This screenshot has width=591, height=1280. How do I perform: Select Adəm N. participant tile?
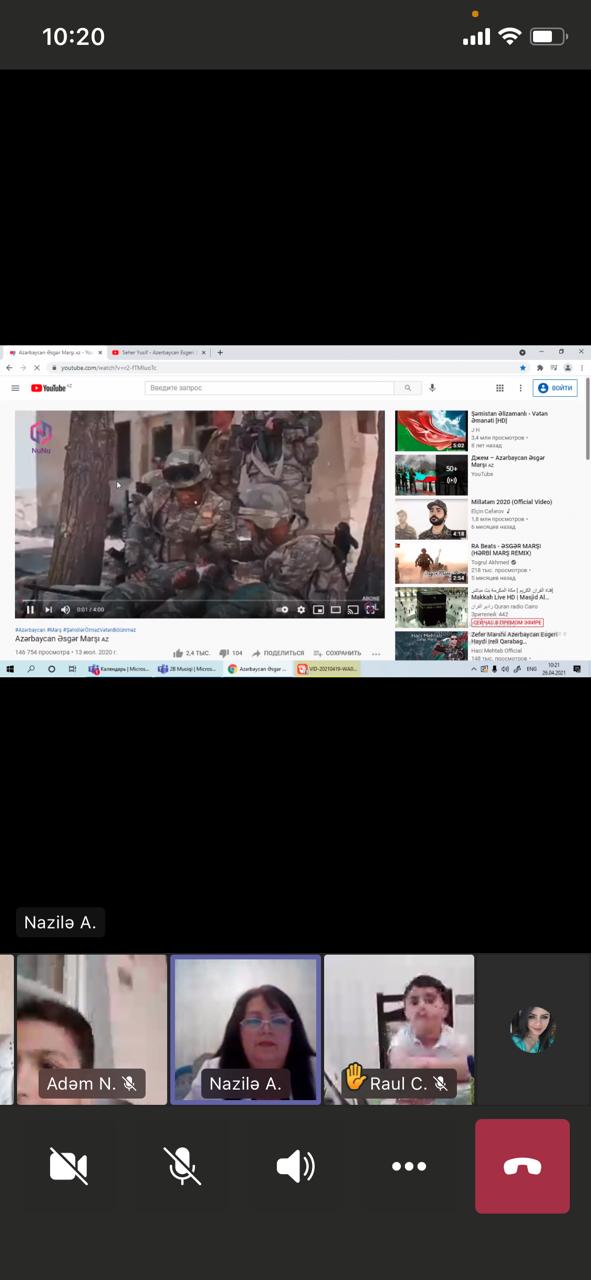pyautogui.click(x=92, y=1030)
